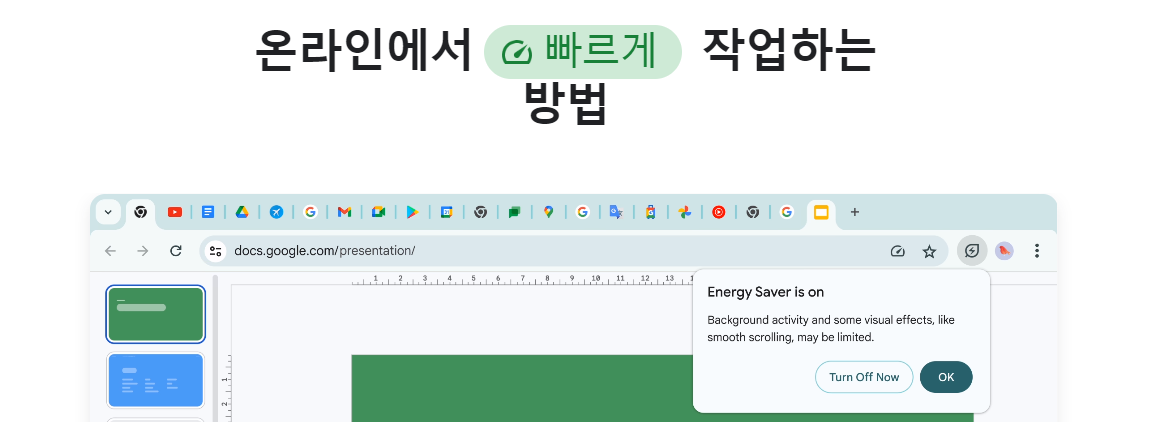Bookmark this page with the star icon
Image resolution: width=1154 pixels, height=422 pixels.
[x=930, y=251]
